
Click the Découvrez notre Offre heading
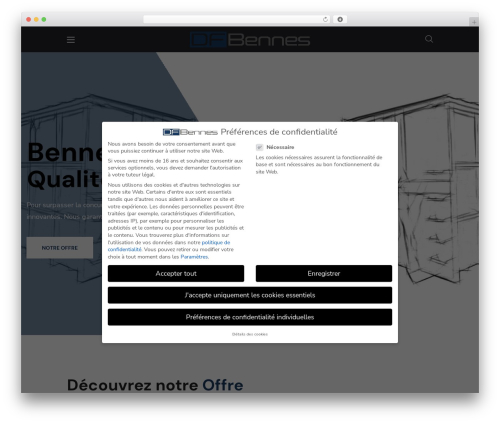pos(155,385)
